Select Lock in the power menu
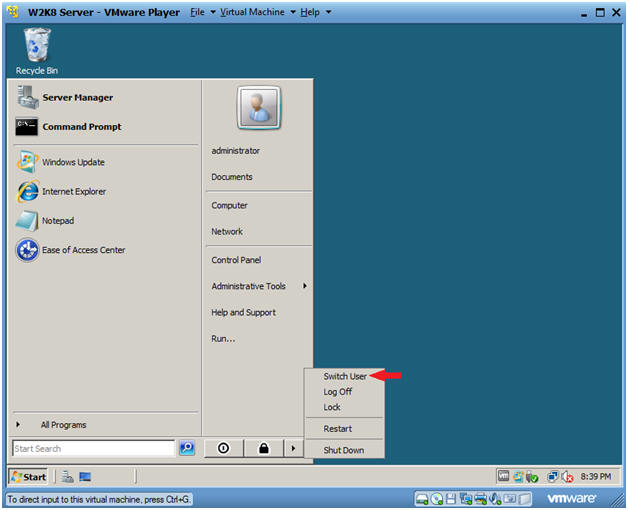Viewport: 628px width, 510px height. [344, 407]
